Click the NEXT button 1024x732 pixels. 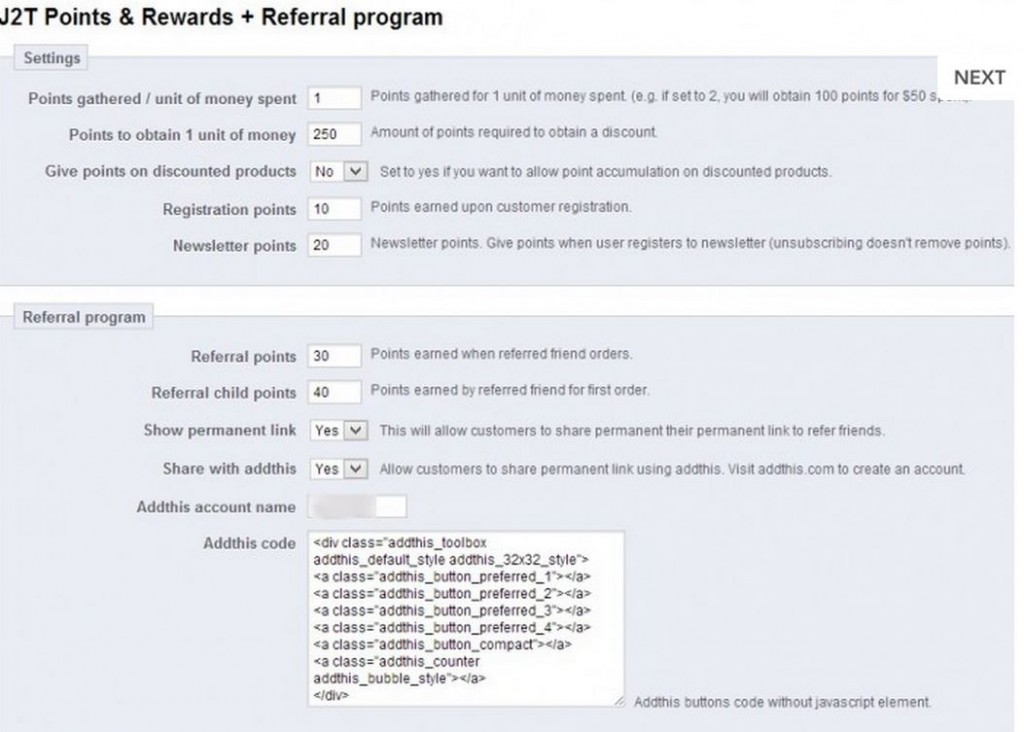979,77
